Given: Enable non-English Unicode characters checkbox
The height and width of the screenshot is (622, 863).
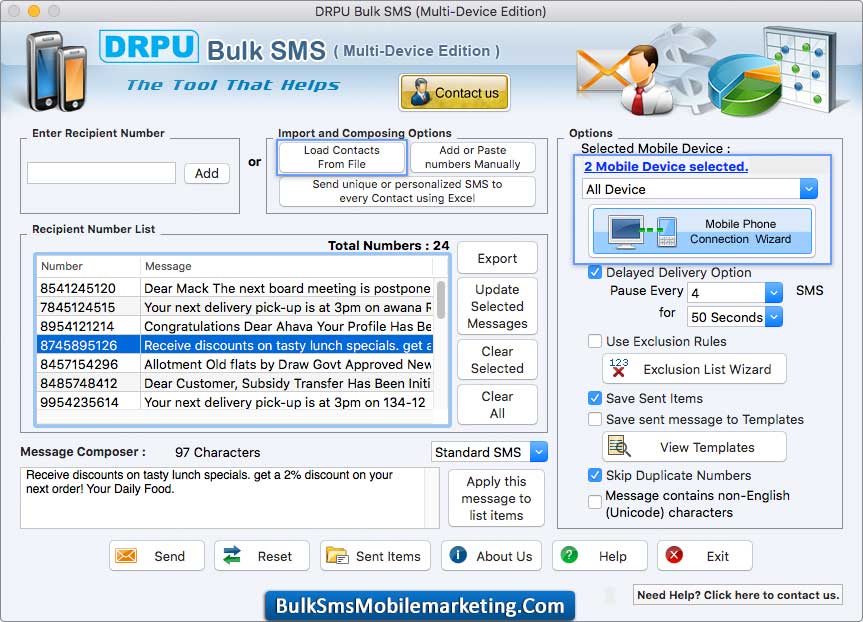Looking at the screenshot, I should pos(594,501).
